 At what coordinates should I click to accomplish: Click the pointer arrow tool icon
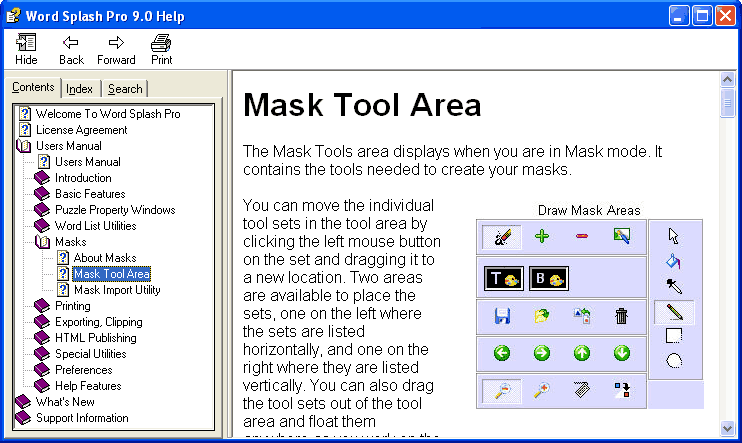pyautogui.click(x=674, y=236)
